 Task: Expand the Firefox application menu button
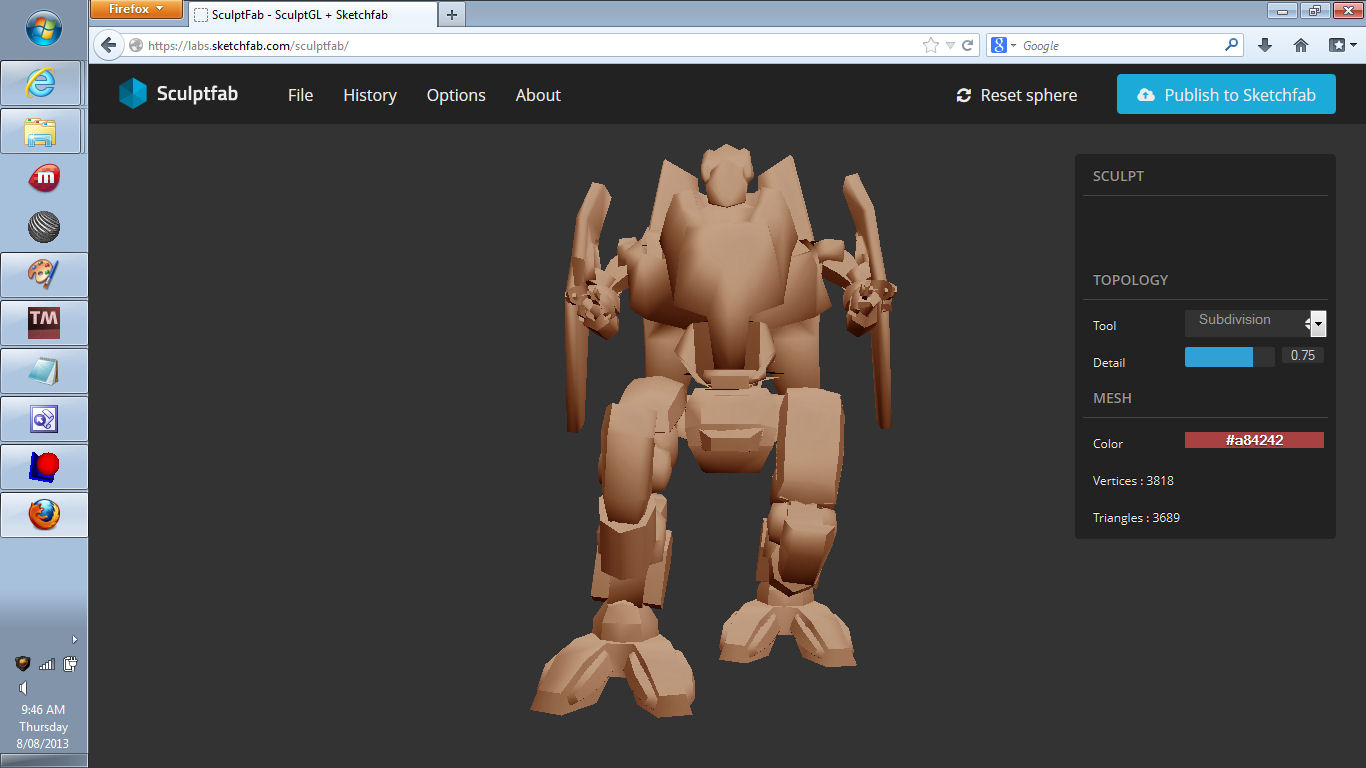tap(136, 9)
